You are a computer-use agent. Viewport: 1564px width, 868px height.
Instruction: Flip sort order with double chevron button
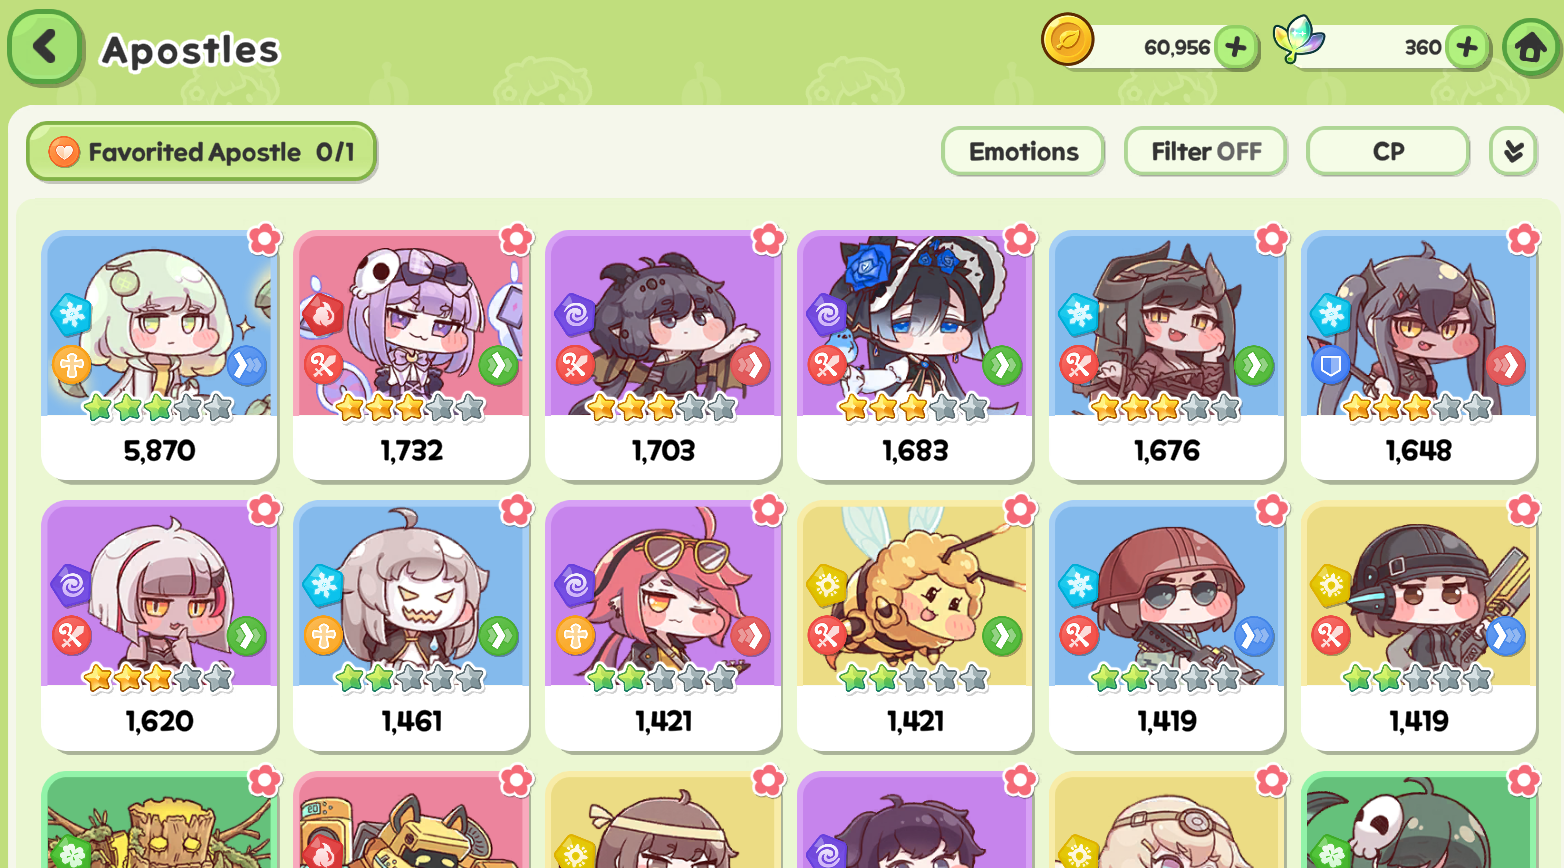point(1513,152)
